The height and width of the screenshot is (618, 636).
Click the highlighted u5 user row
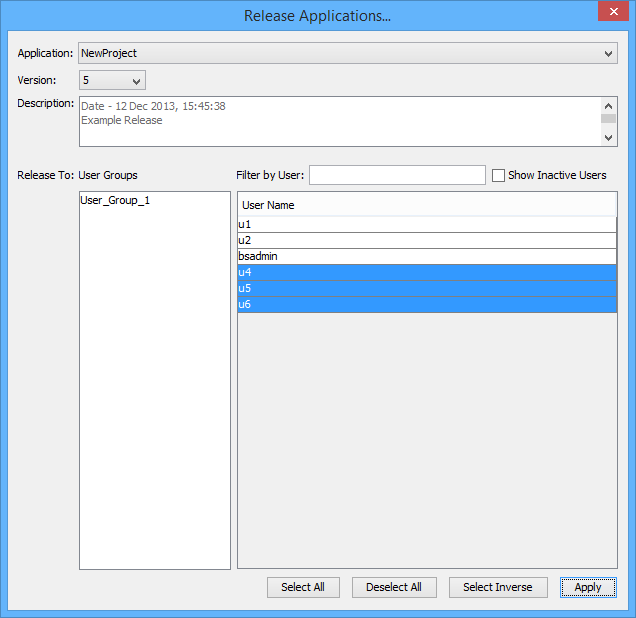tap(427, 289)
